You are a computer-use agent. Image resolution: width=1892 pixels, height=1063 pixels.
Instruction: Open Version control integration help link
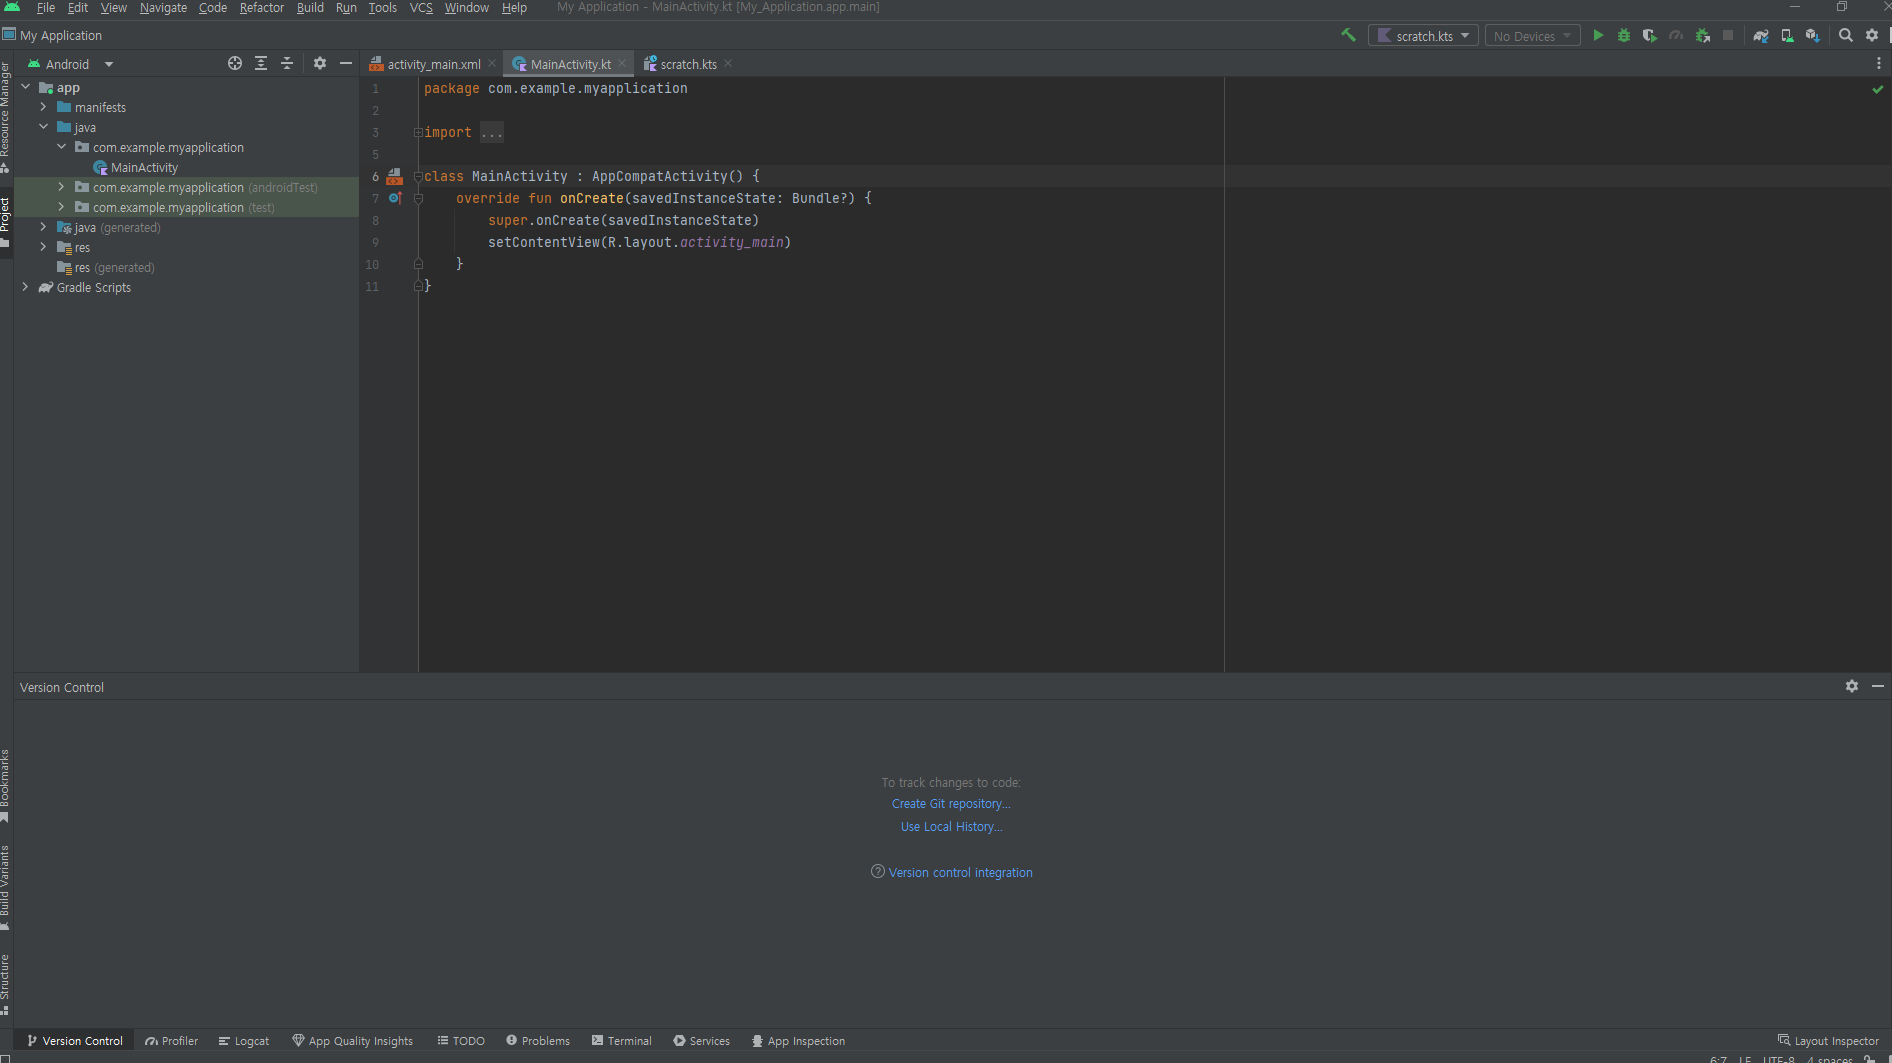click(x=960, y=873)
